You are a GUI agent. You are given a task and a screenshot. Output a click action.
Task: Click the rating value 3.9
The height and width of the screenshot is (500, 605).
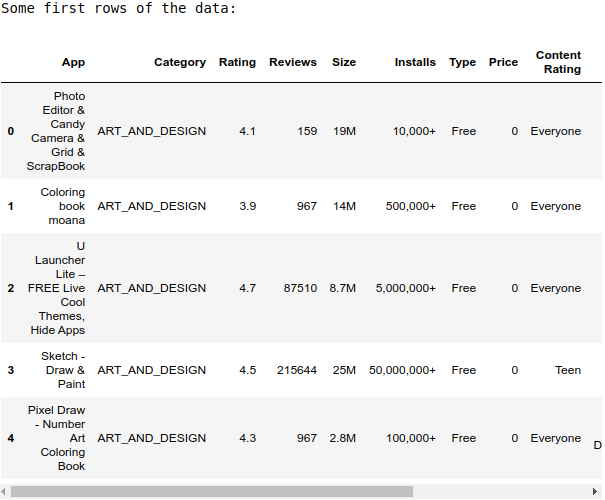247,206
